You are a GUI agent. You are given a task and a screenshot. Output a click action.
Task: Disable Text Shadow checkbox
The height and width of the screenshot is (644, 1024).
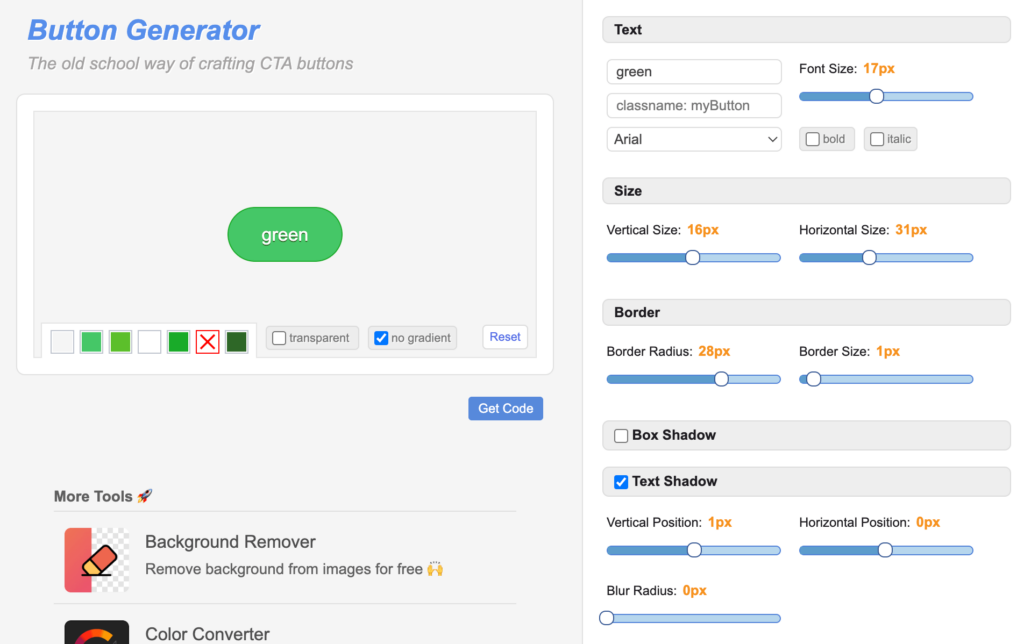click(x=621, y=482)
